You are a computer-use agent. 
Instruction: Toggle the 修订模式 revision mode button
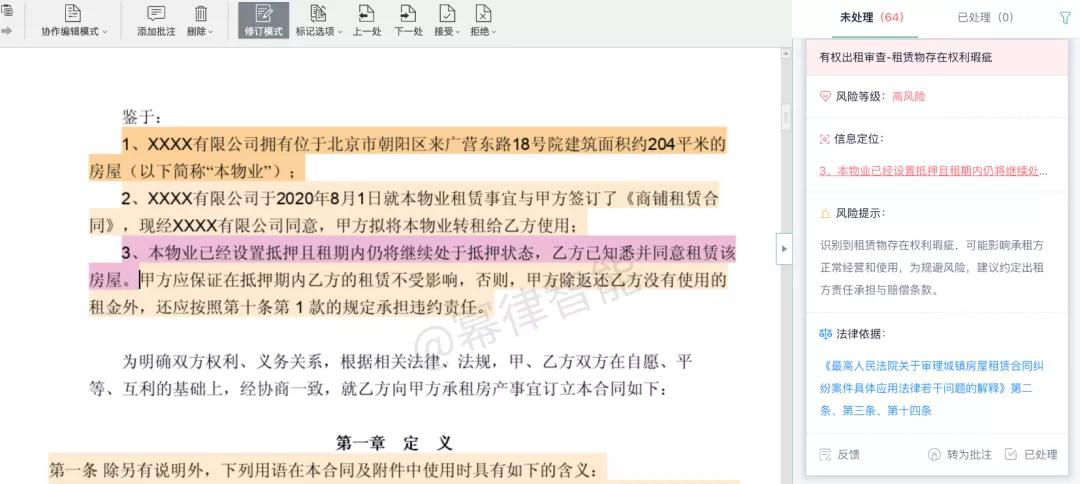point(264,20)
